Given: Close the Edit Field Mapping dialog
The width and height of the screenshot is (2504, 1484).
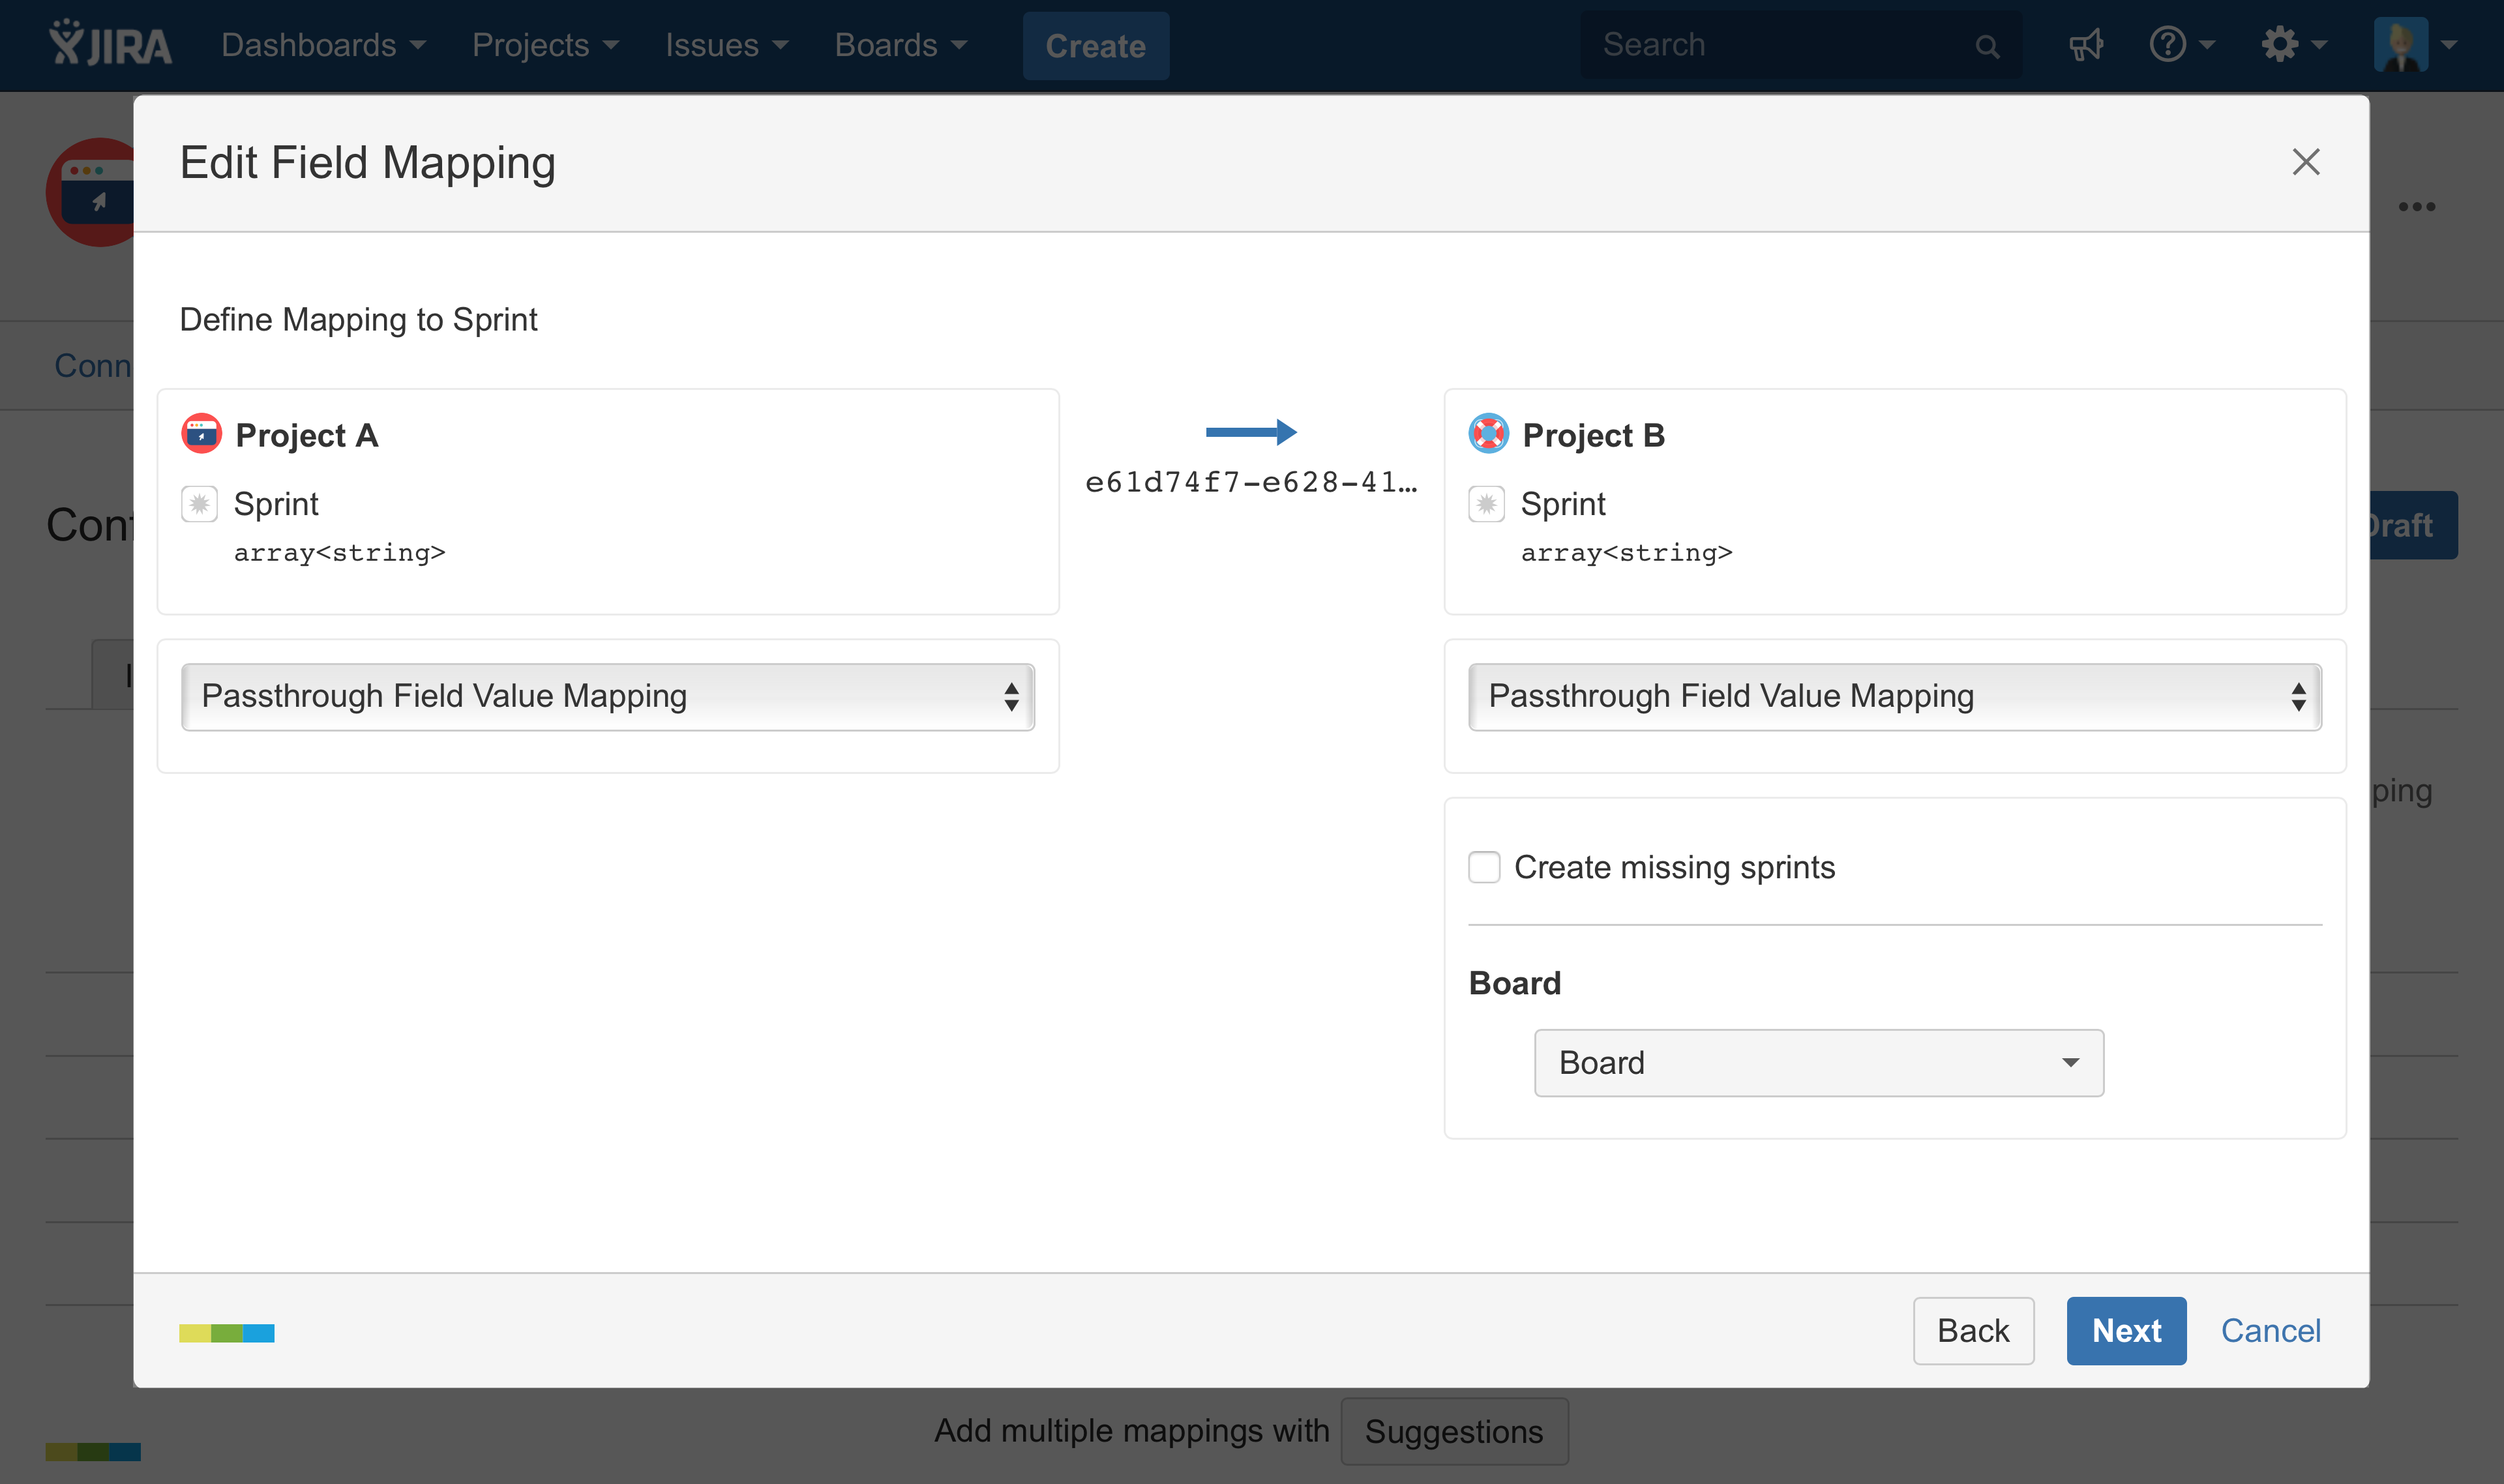Looking at the screenshot, I should point(2305,162).
